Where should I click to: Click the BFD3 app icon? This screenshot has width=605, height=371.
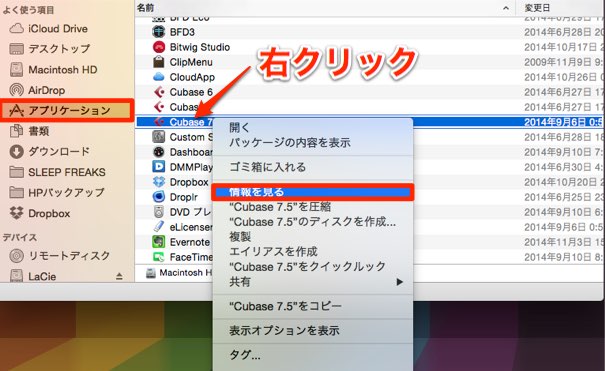(159, 32)
